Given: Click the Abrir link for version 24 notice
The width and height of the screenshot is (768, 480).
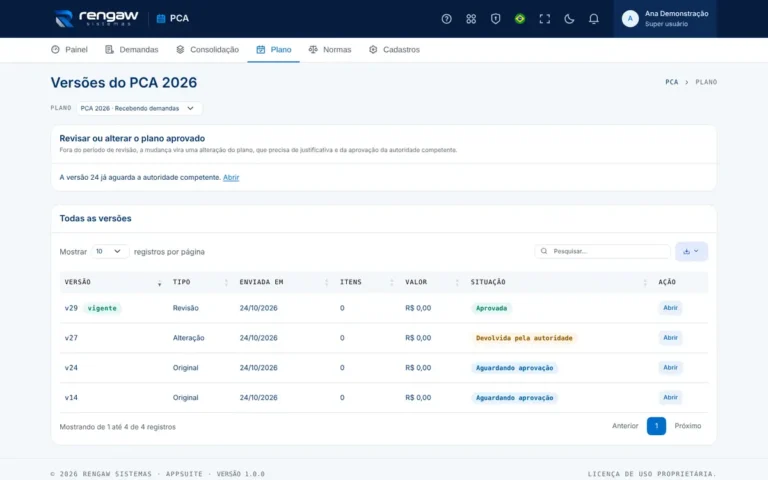Looking at the screenshot, I should [x=231, y=177].
